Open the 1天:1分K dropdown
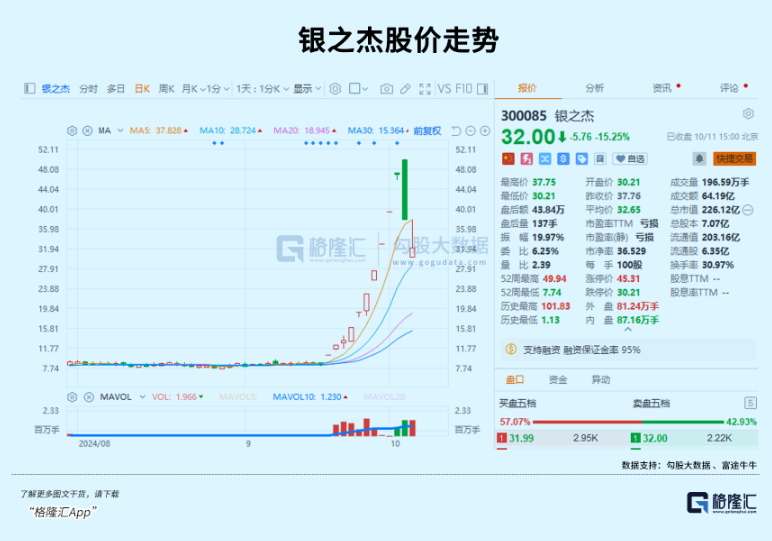 (262, 89)
